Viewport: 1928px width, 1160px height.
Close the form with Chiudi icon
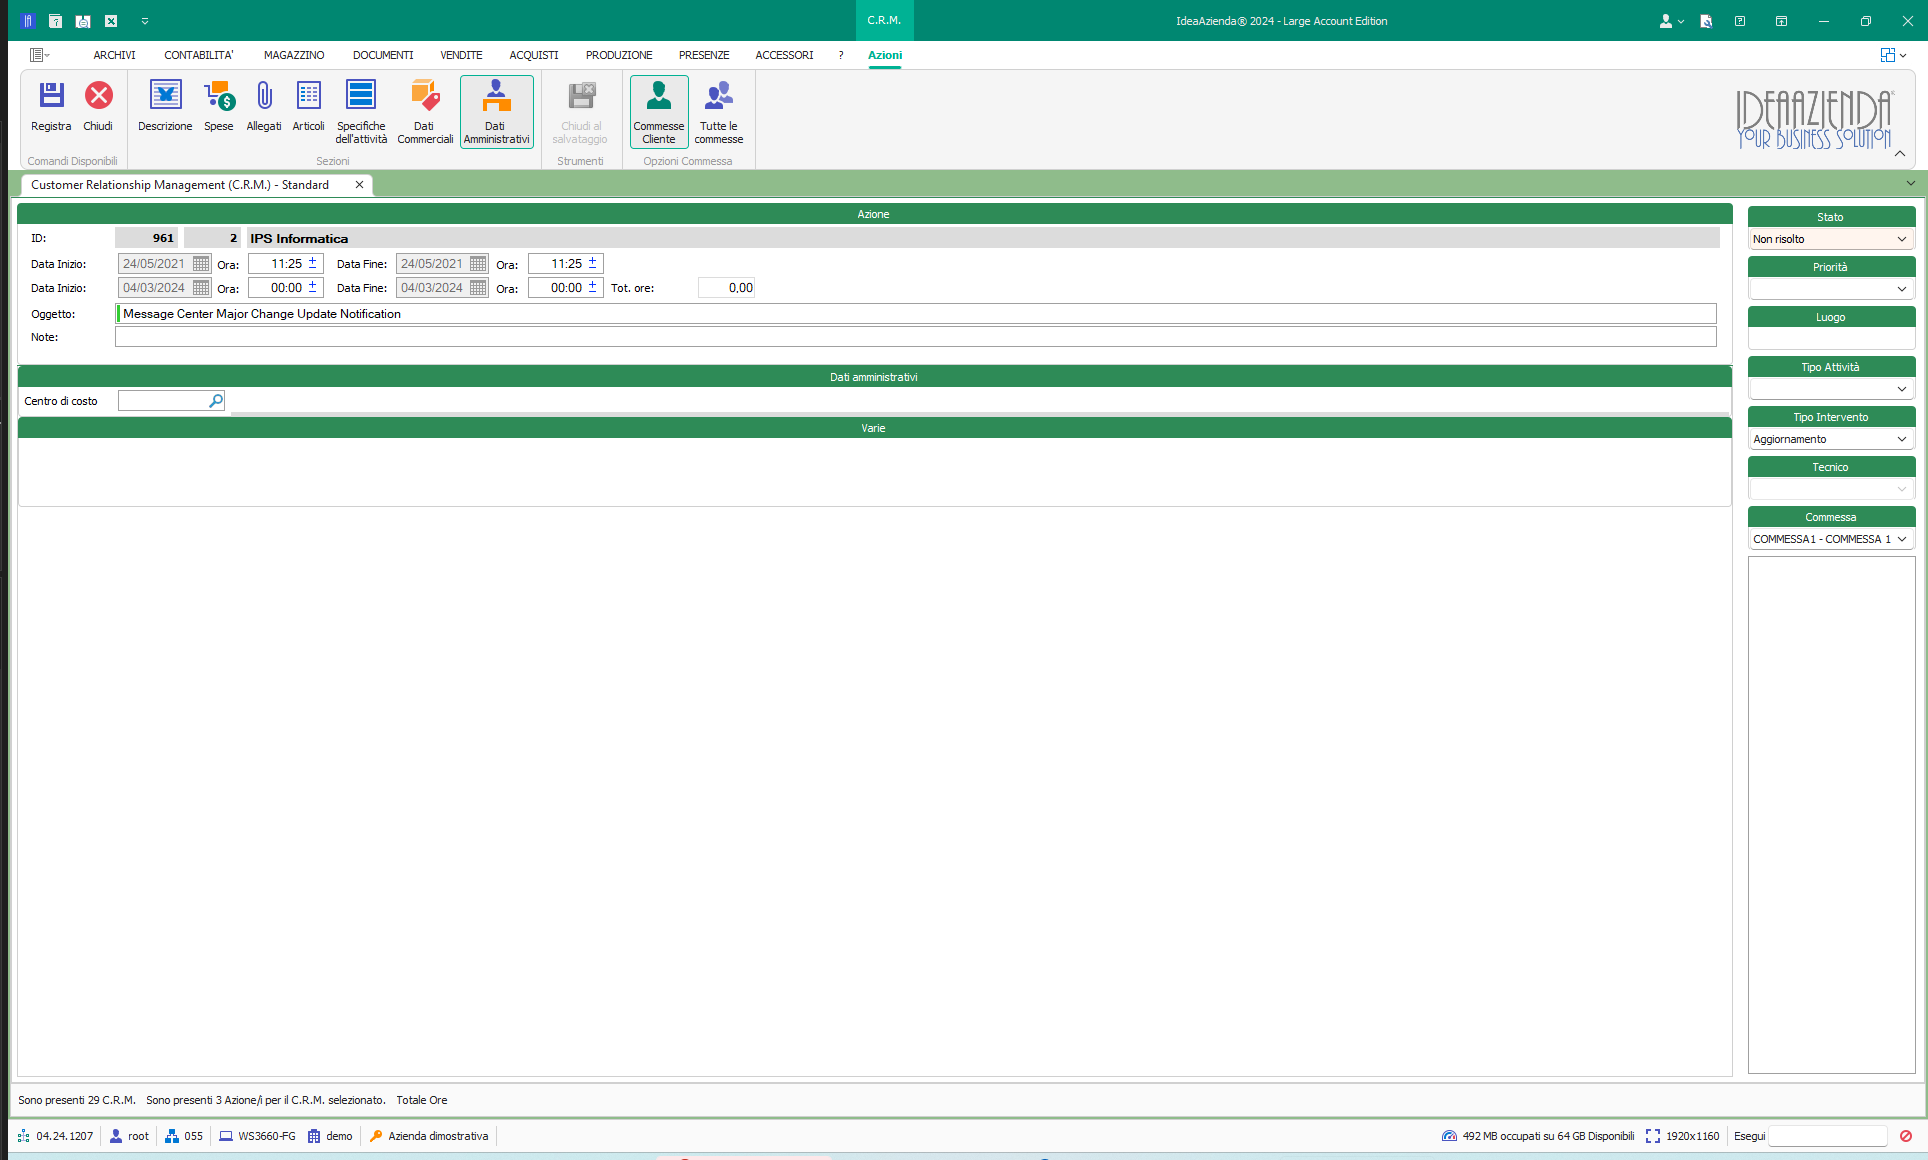point(98,106)
